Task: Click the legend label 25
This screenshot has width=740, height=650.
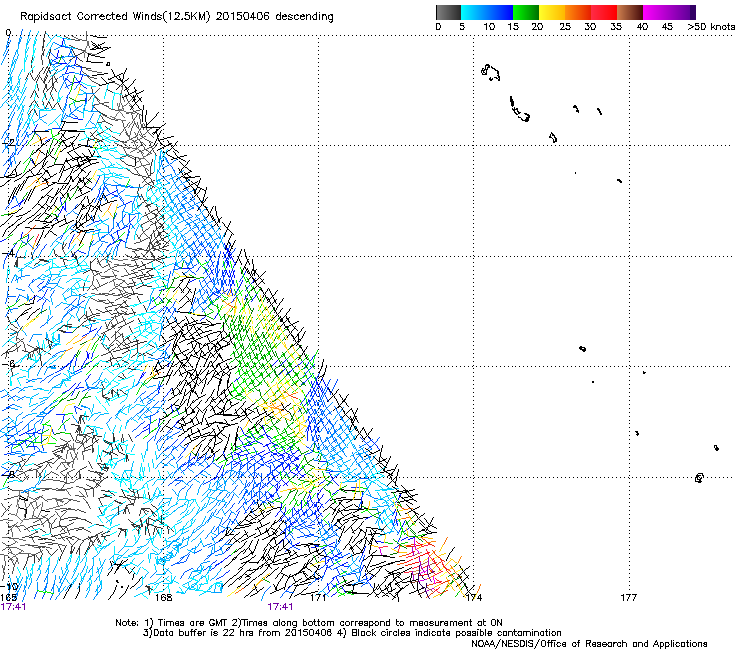Action: [x=565, y=27]
